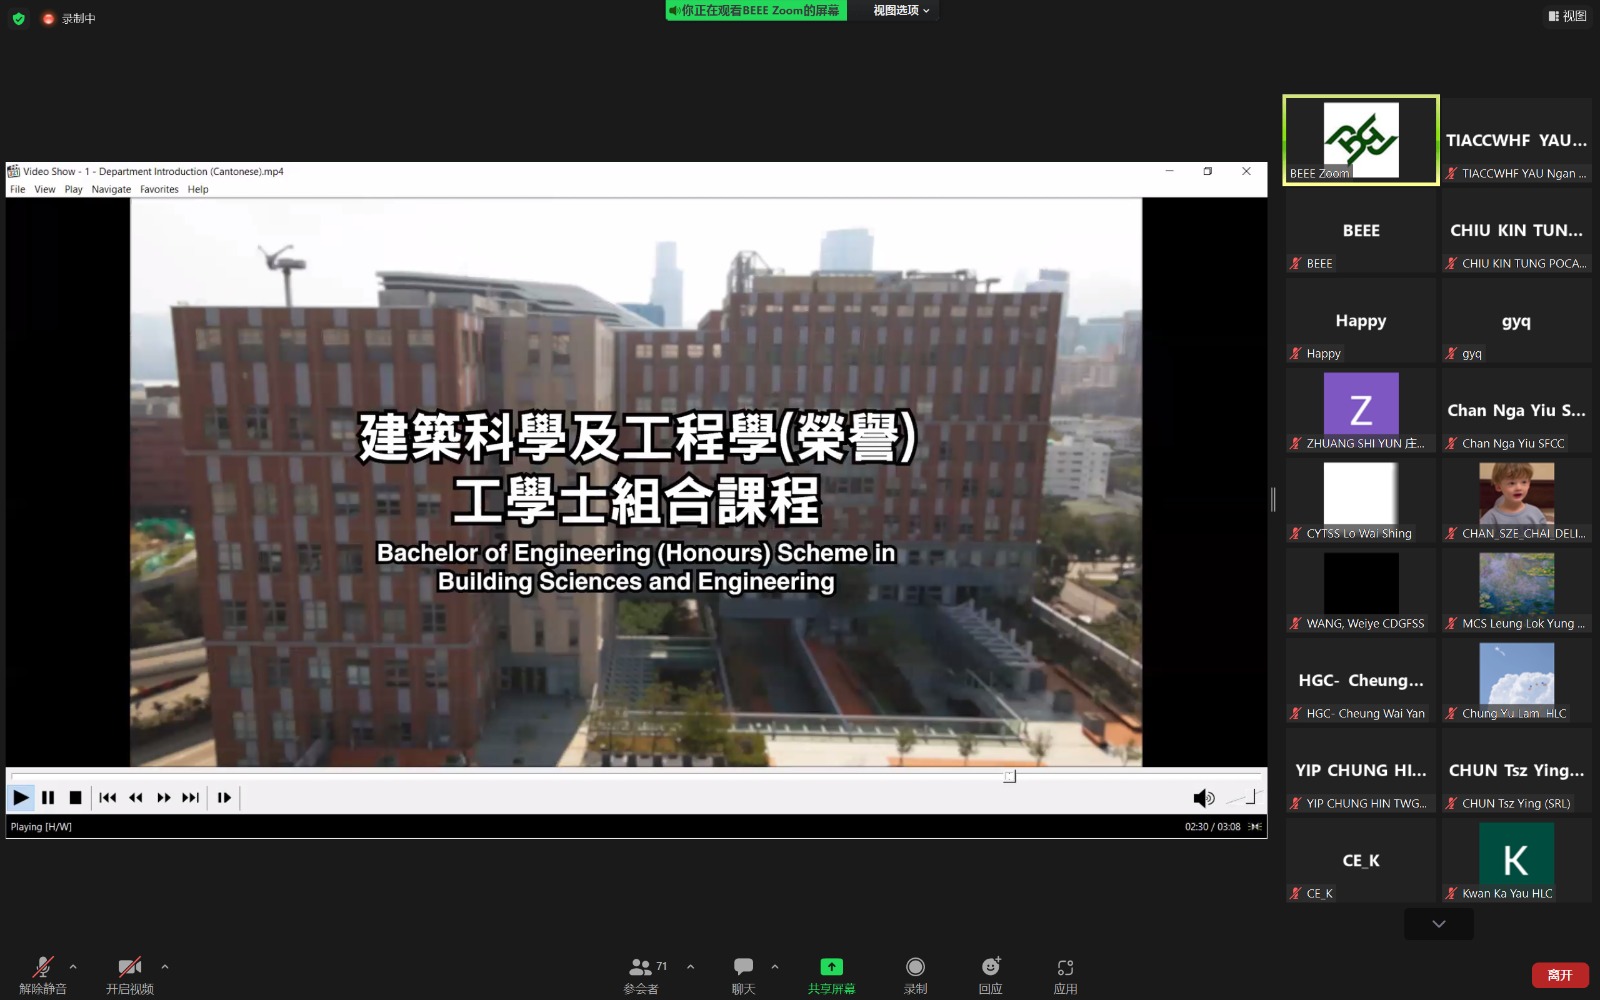Select the Chung Yu Lam HLC participant tile
The width and height of the screenshot is (1600, 1000).
click(1516, 680)
